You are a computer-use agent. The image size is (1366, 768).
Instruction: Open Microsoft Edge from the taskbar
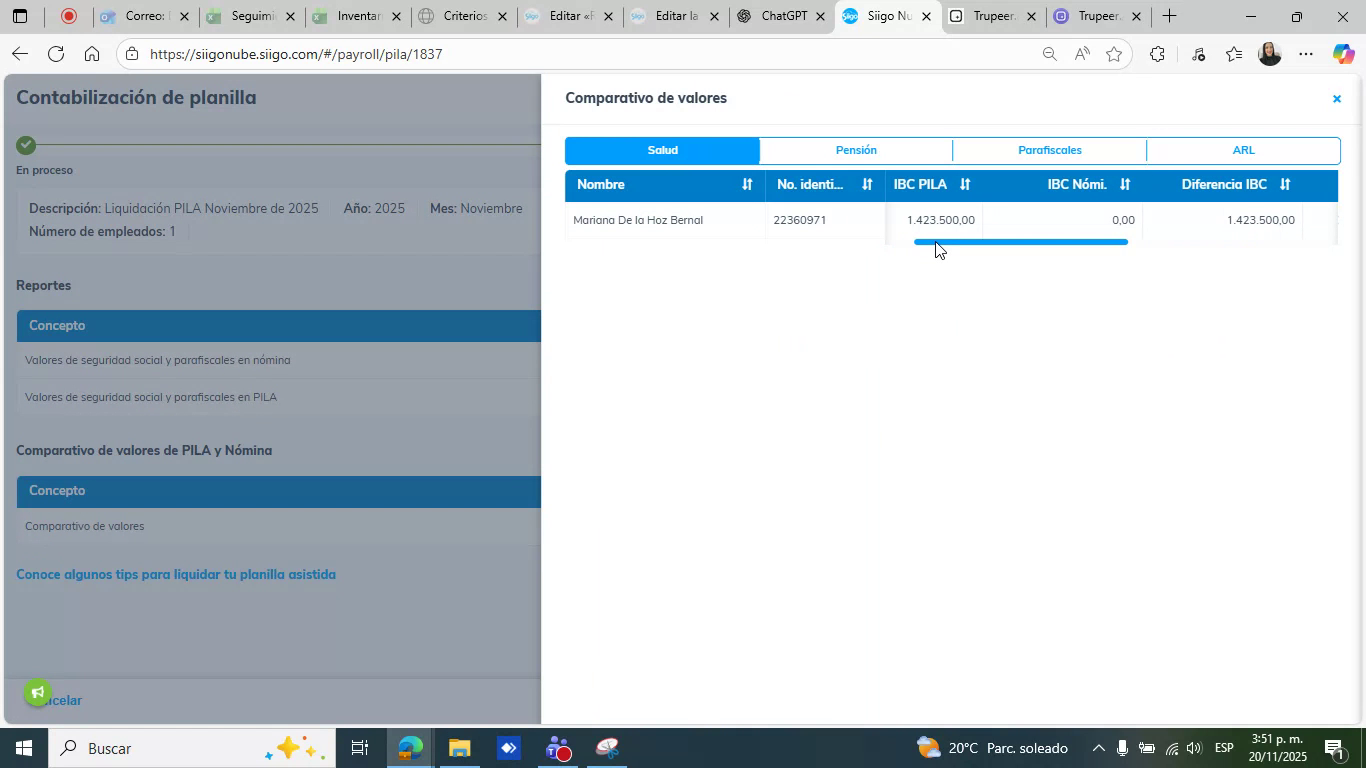coord(411,748)
